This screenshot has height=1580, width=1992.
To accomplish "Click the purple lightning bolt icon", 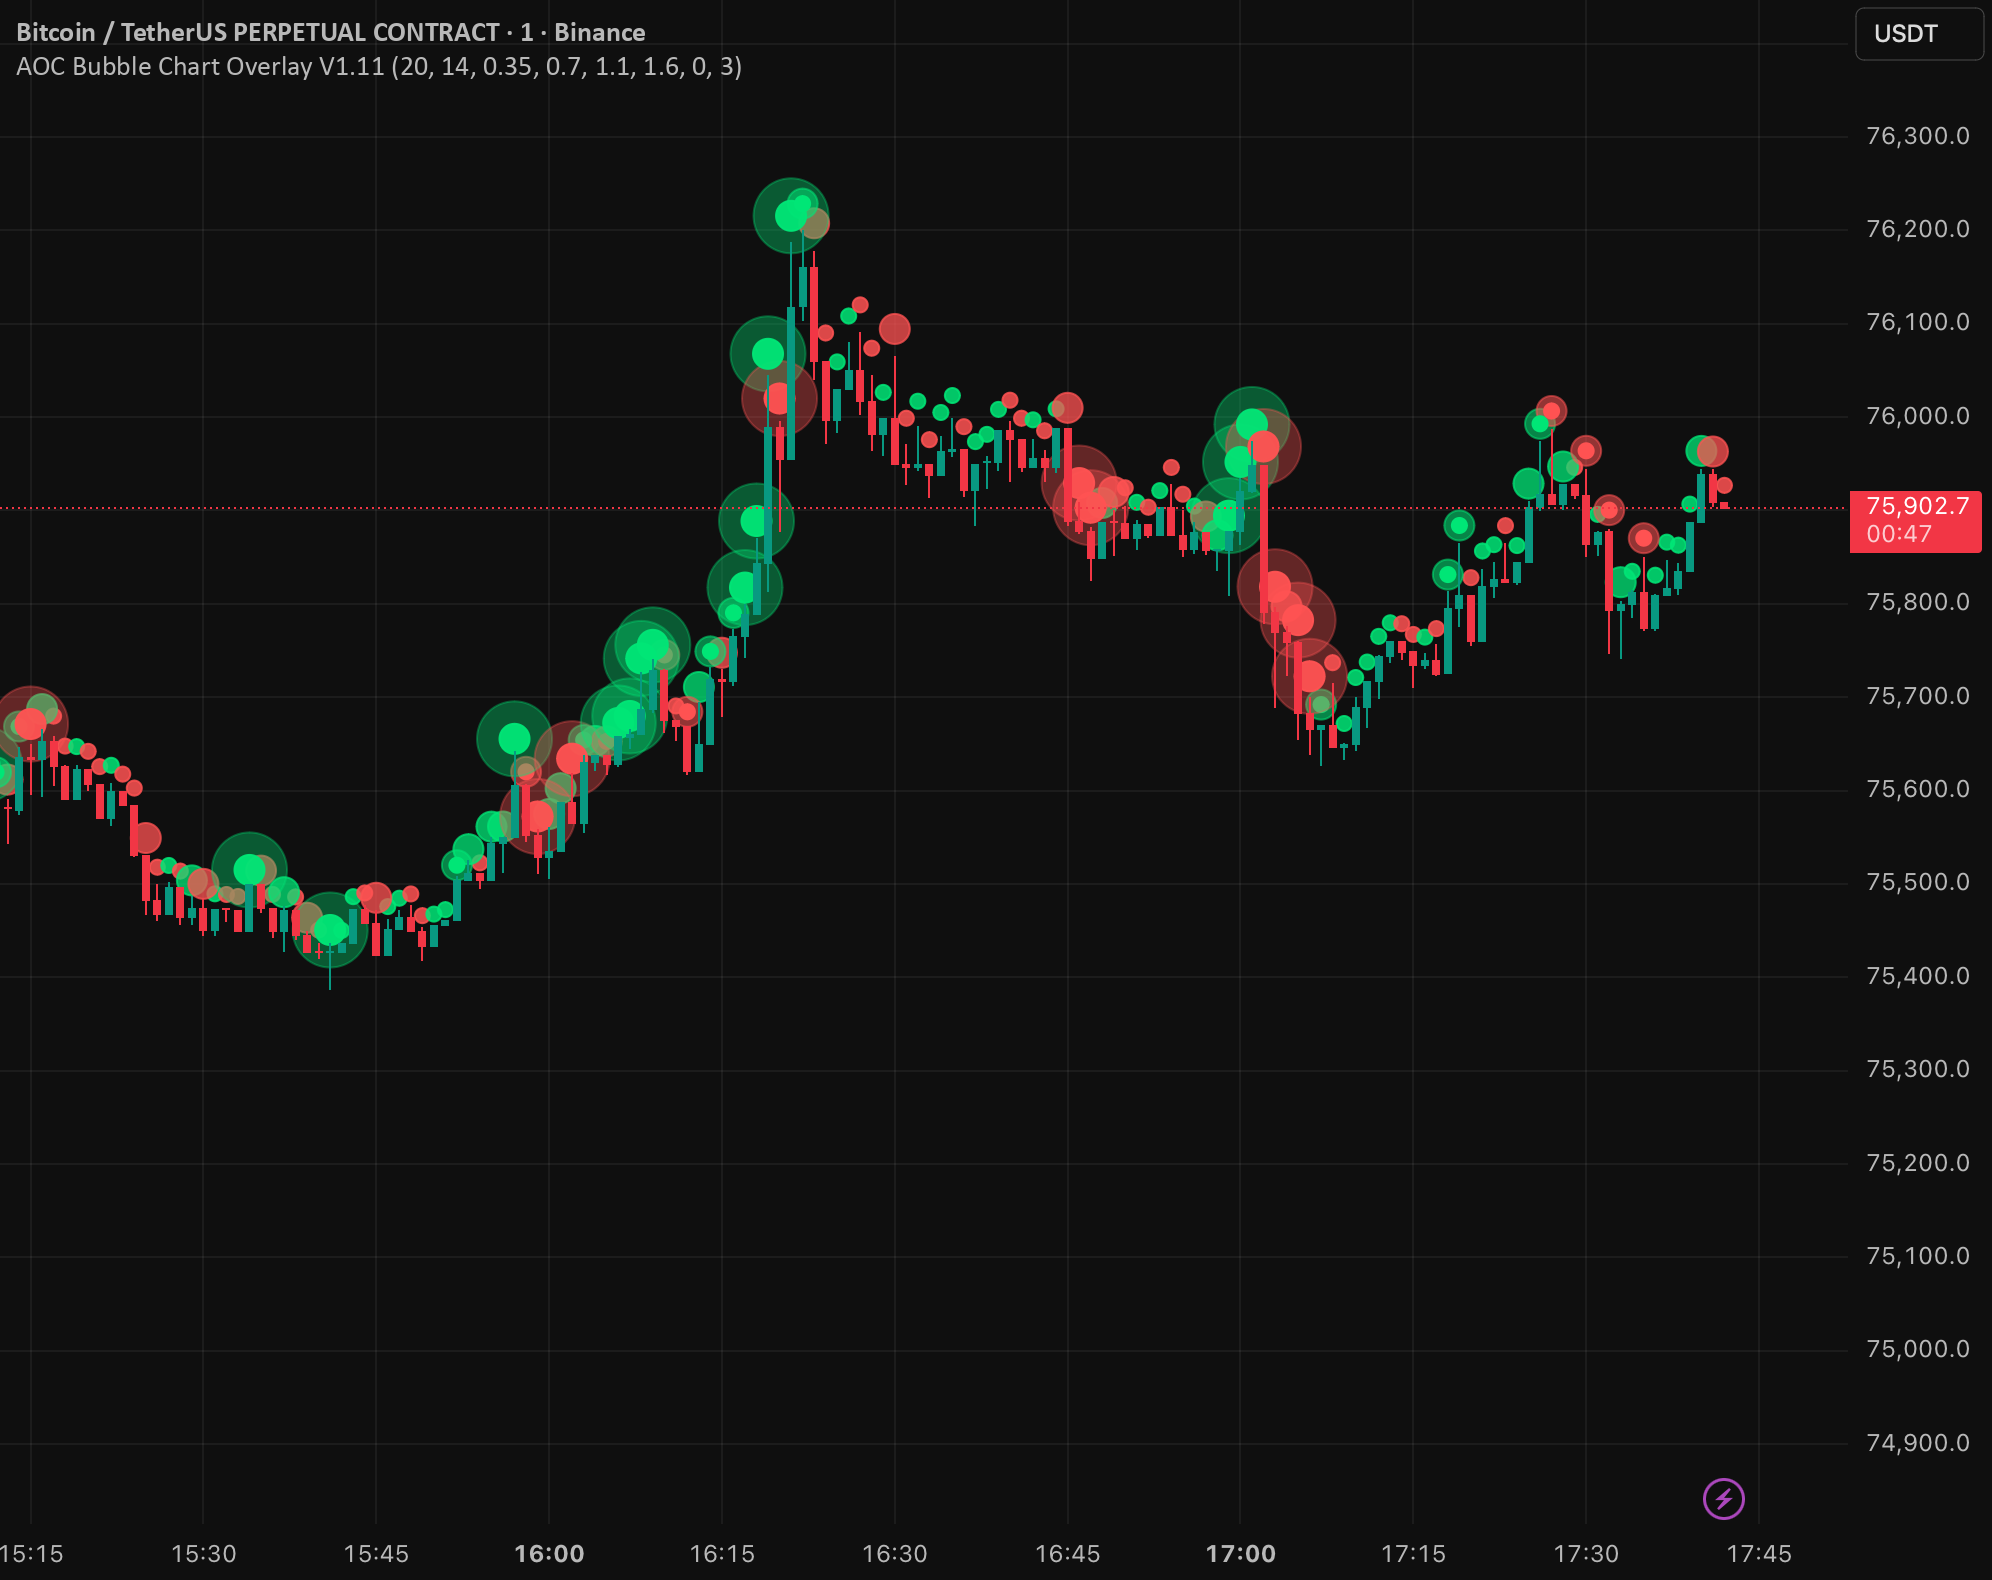I will coord(1724,1498).
